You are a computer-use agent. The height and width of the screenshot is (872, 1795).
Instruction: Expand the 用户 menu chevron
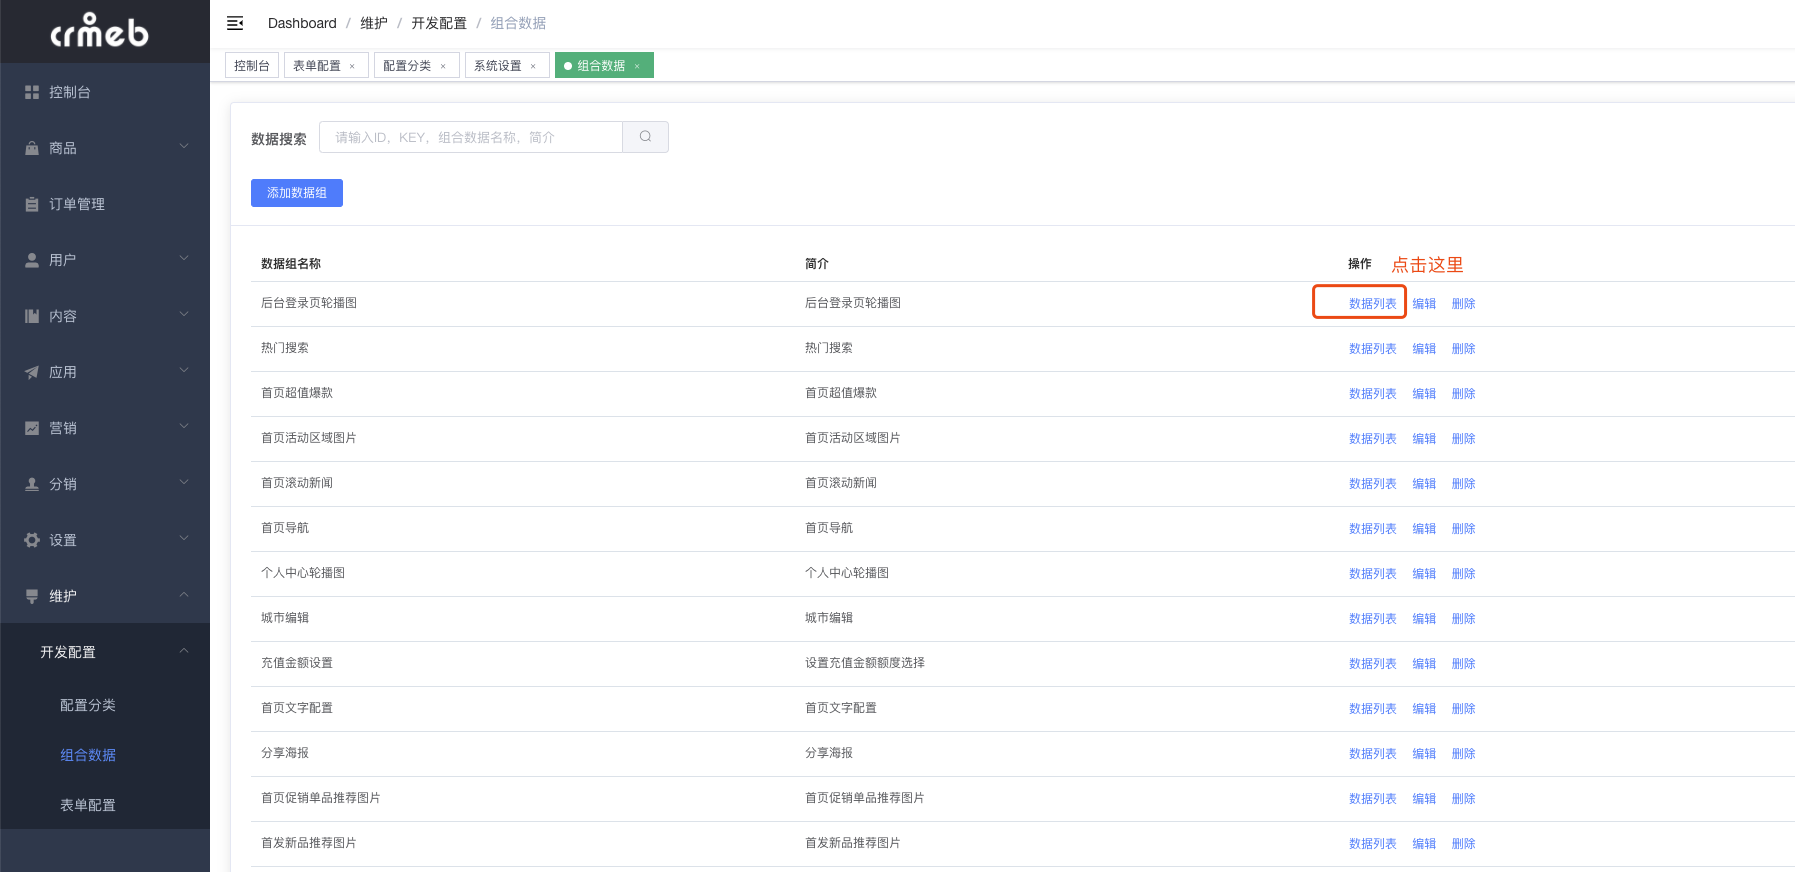(x=184, y=259)
